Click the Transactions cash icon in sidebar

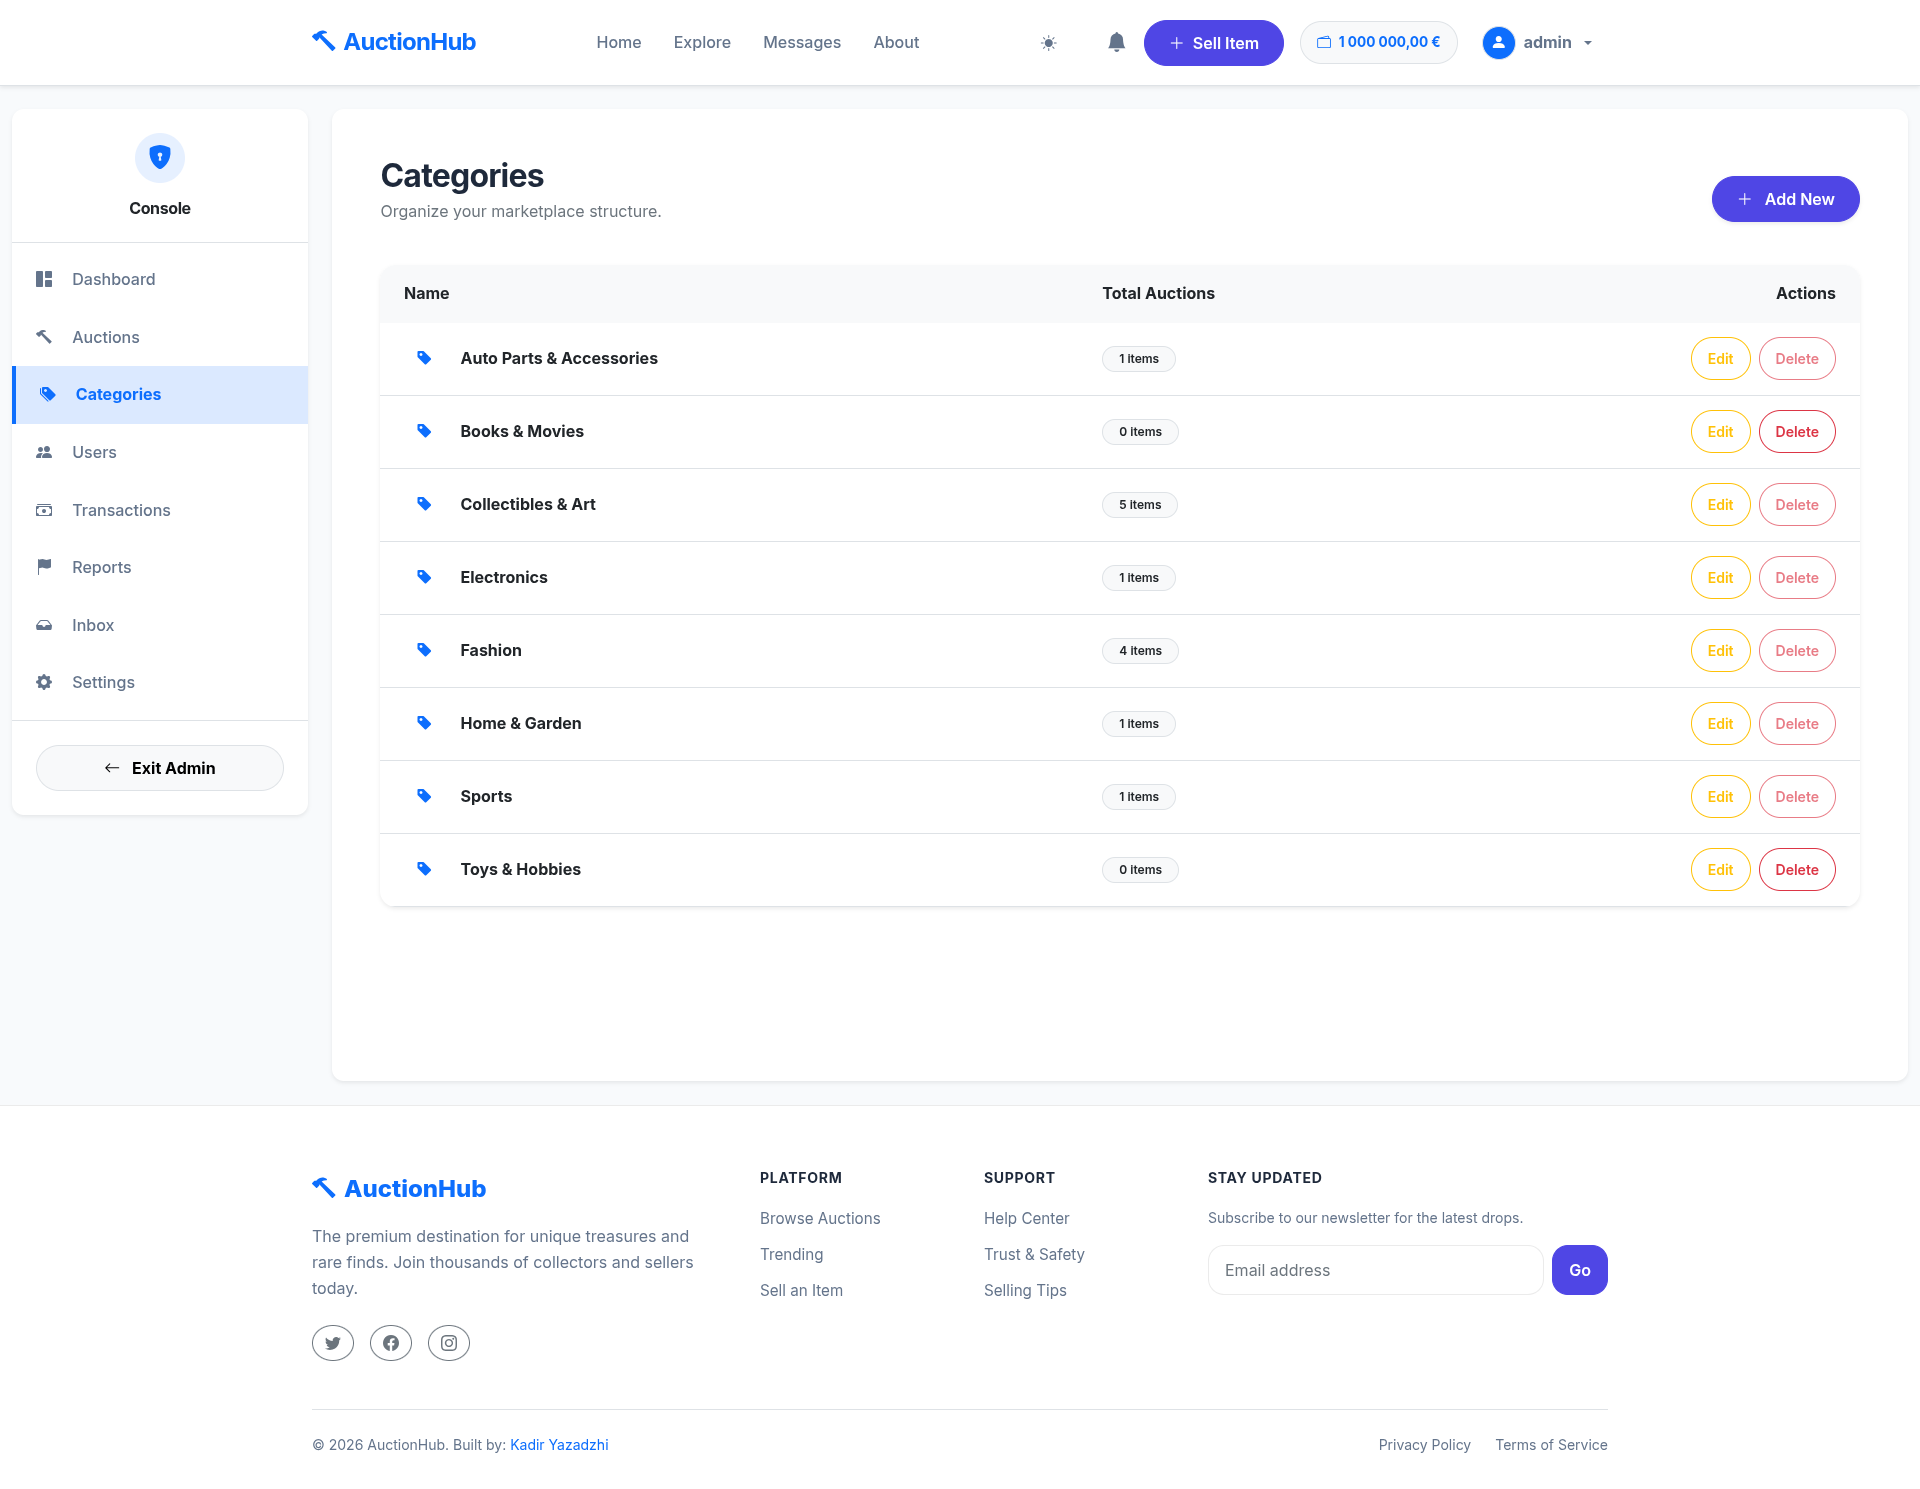click(44, 510)
